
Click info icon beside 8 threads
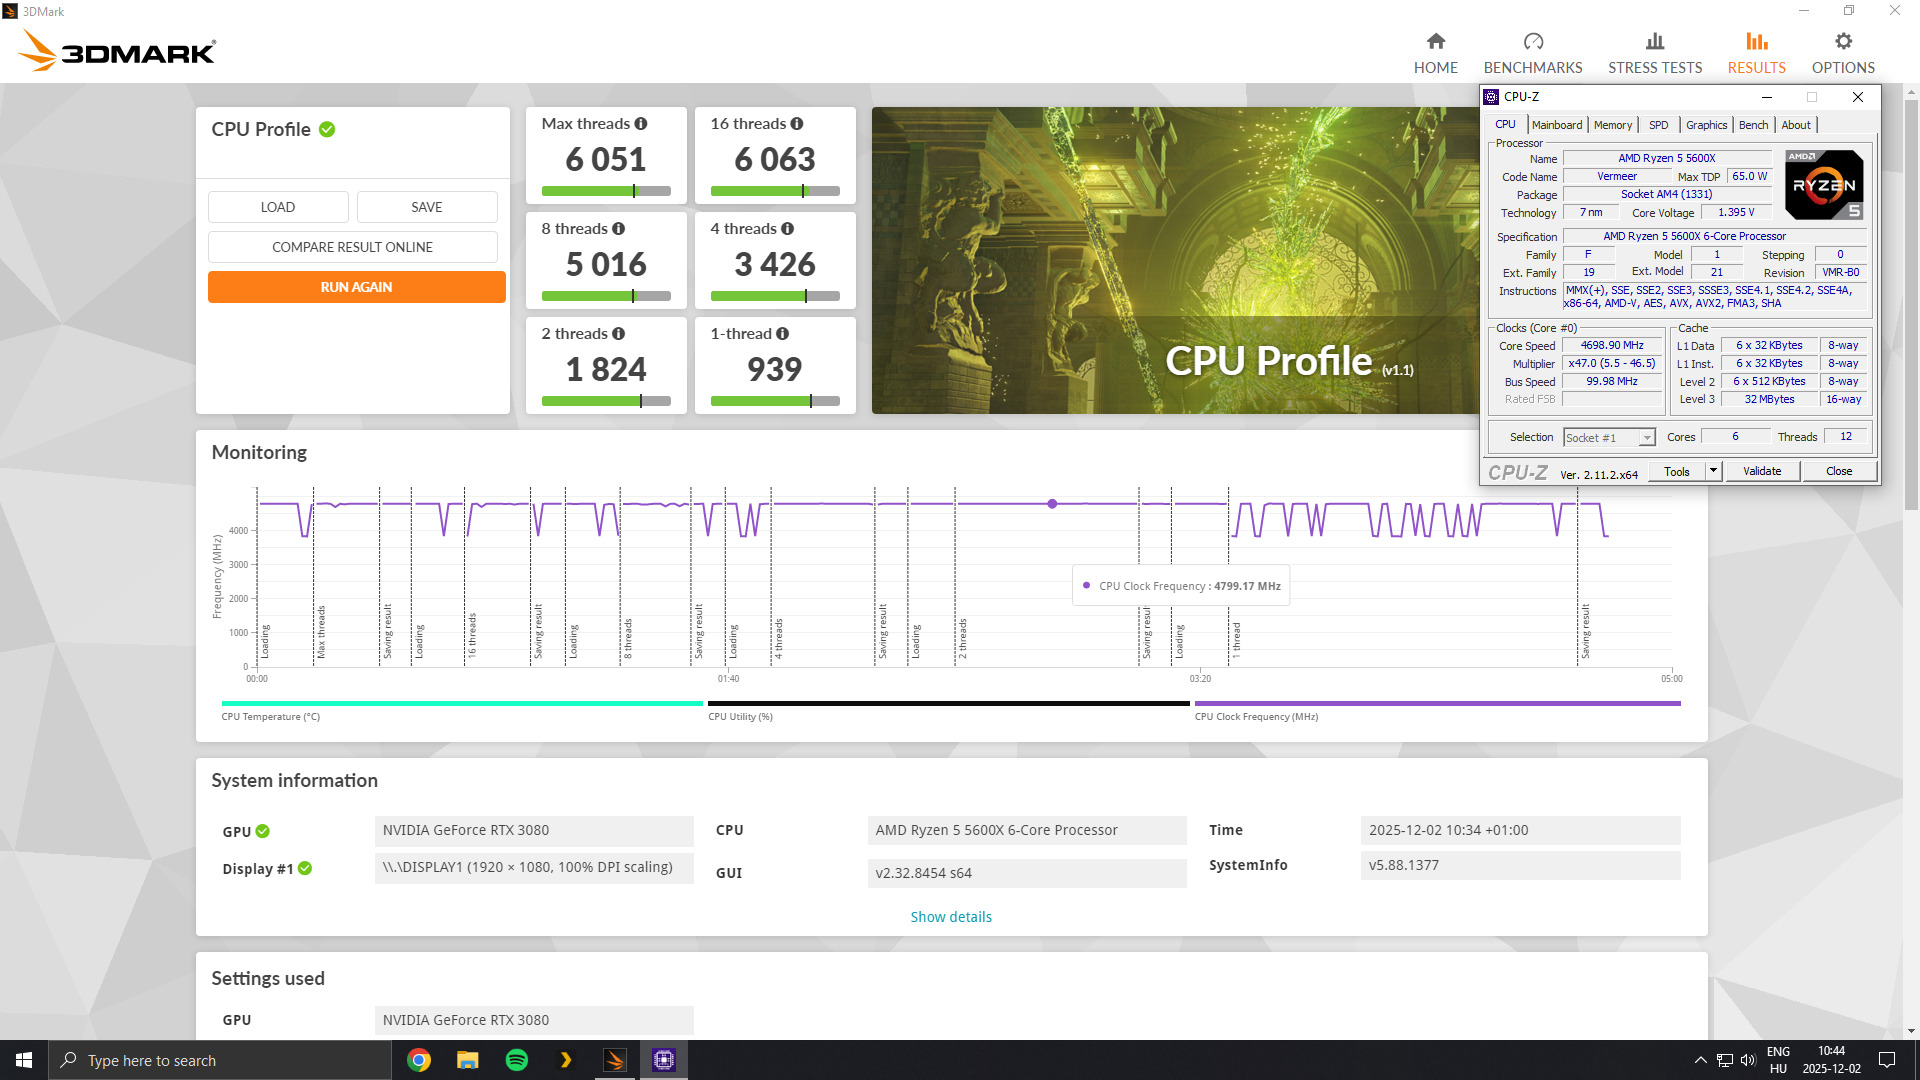(618, 229)
